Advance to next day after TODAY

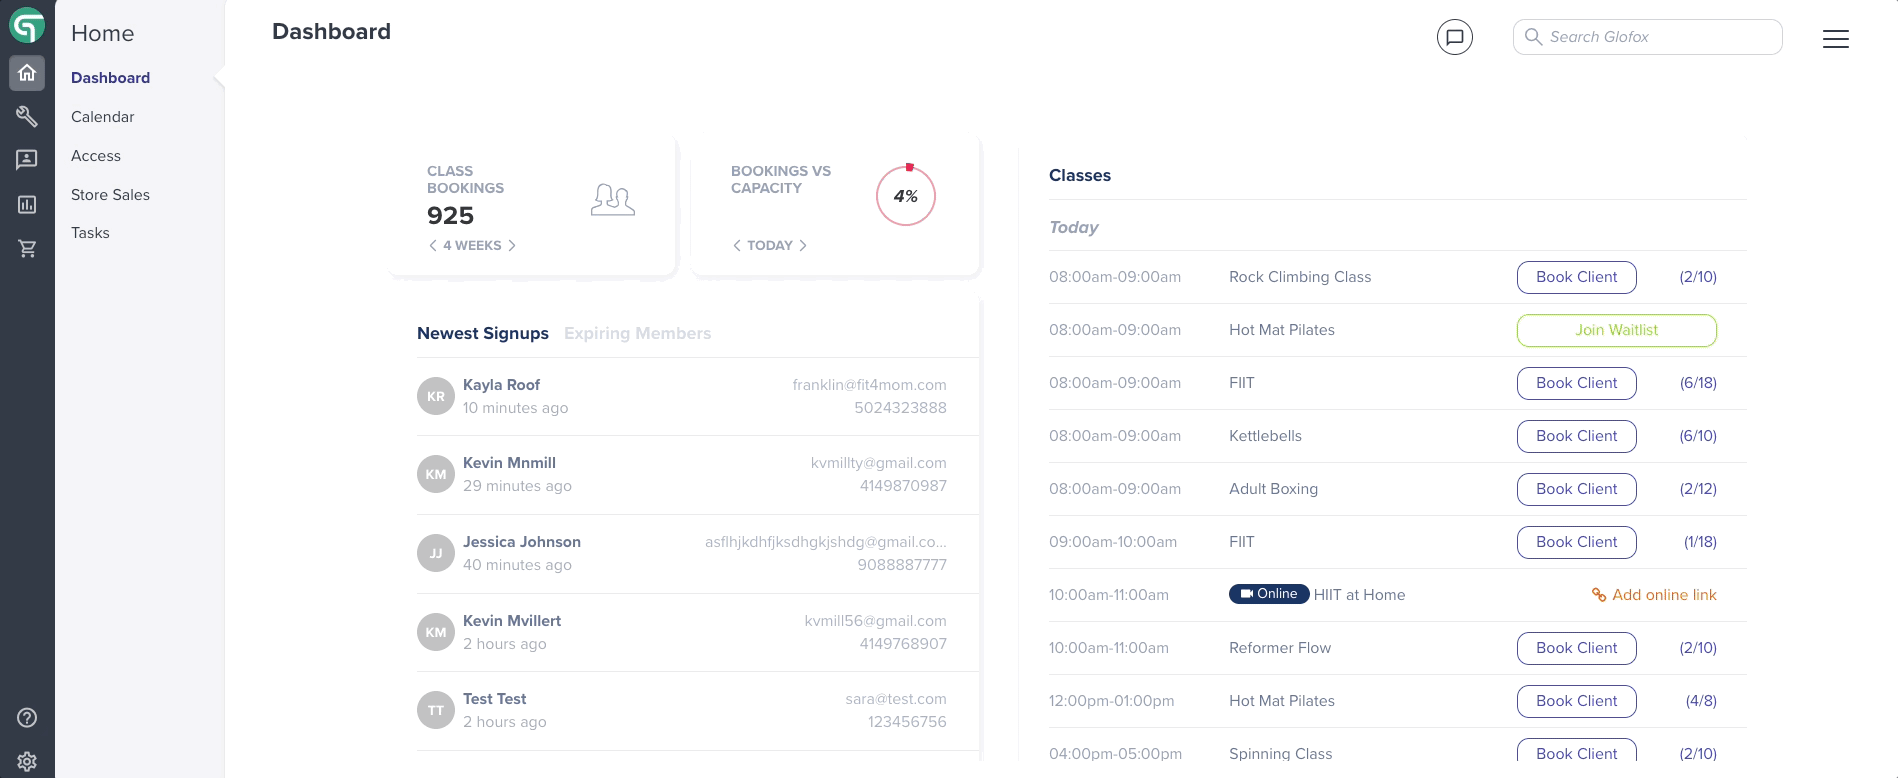[x=802, y=245]
